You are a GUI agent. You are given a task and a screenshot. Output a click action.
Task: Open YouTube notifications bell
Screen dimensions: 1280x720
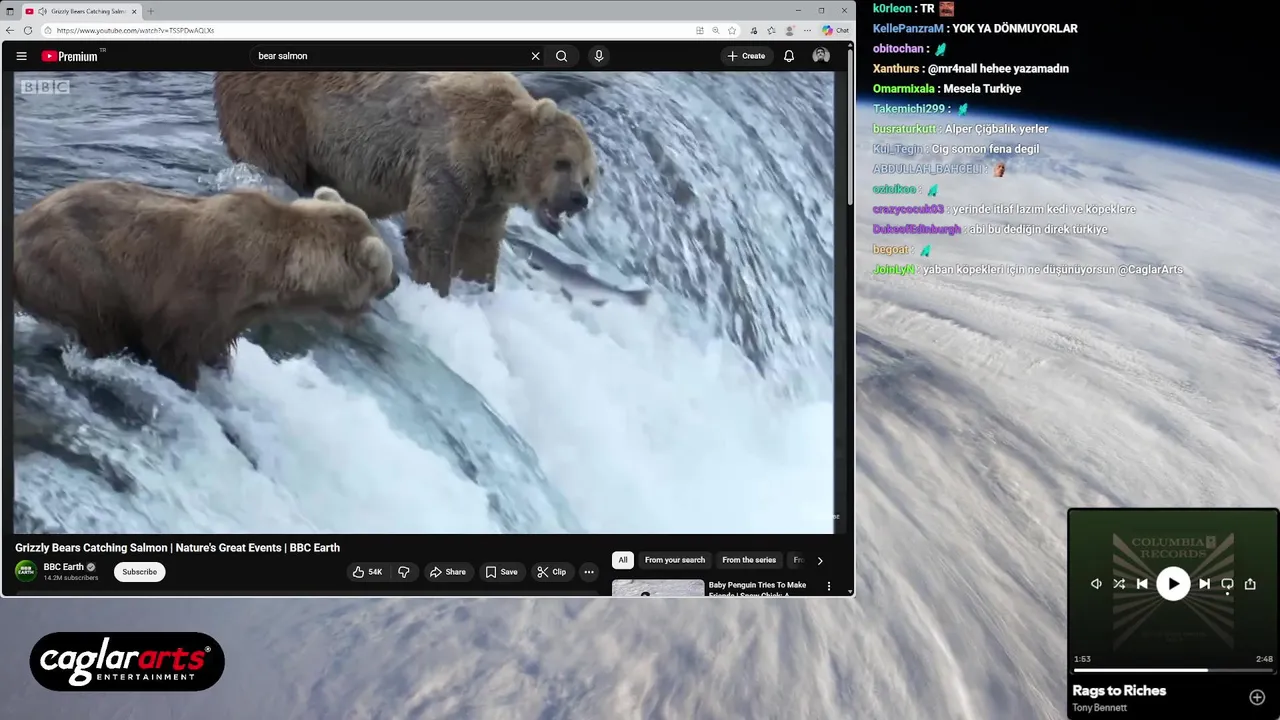pos(789,56)
